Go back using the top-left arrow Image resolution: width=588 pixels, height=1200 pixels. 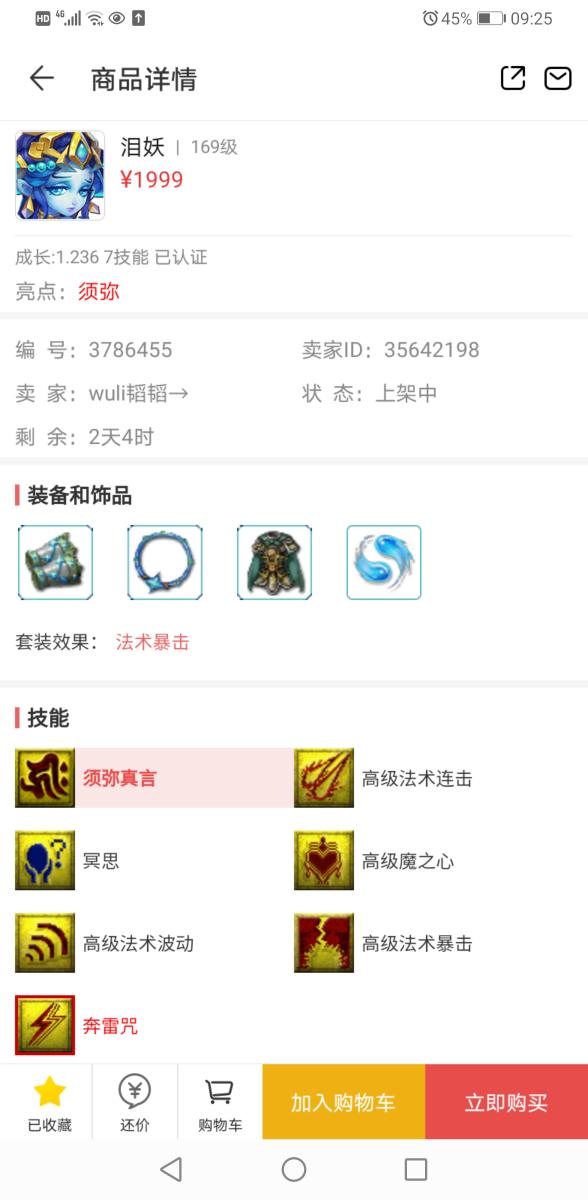click(x=41, y=78)
